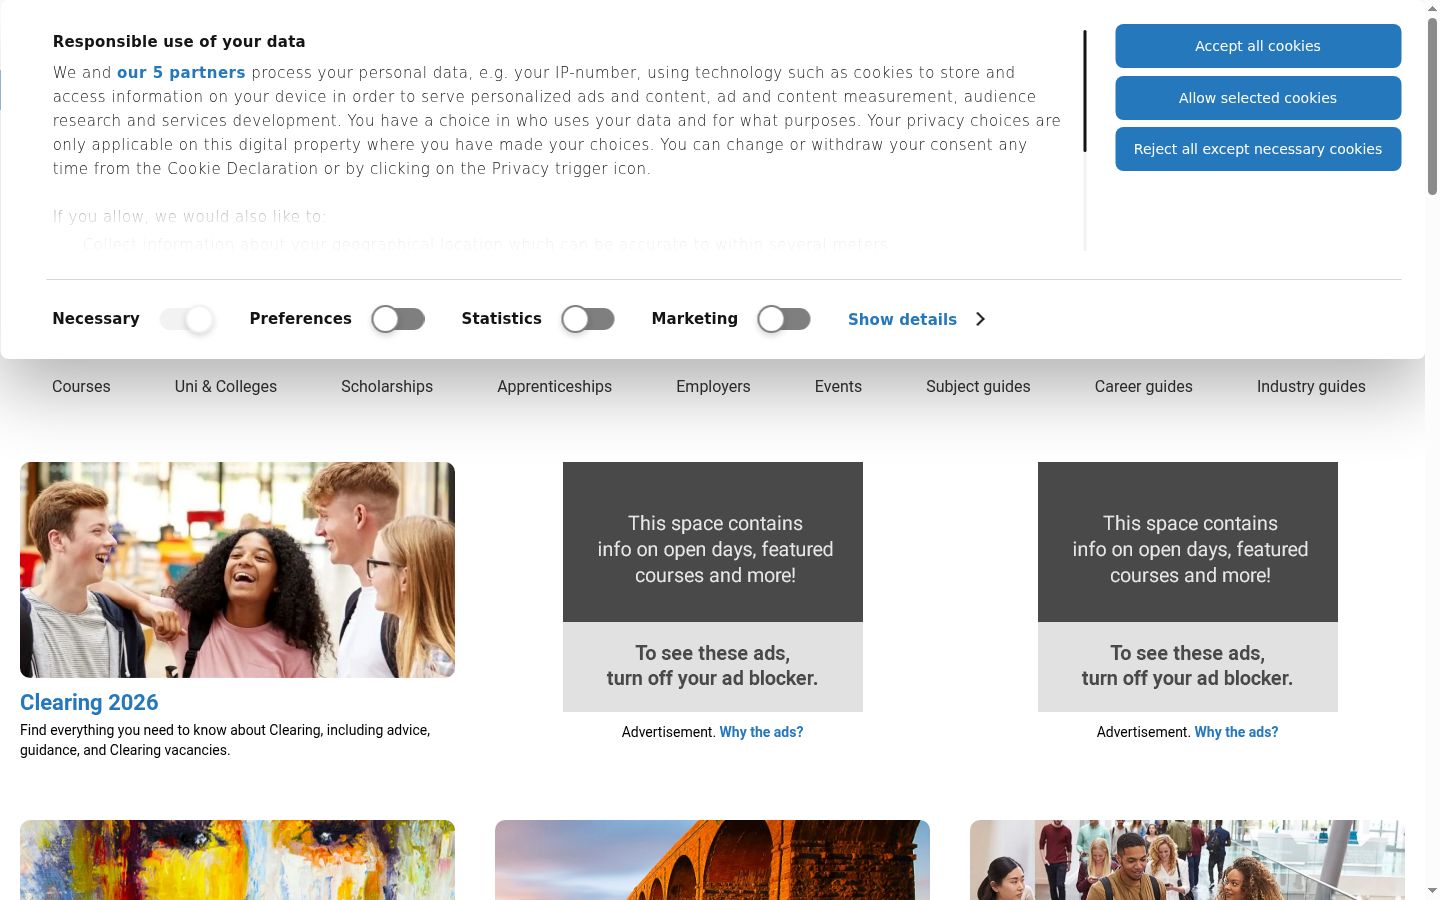
Task: Select Apprenticeships in navigation
Action: 554,387
